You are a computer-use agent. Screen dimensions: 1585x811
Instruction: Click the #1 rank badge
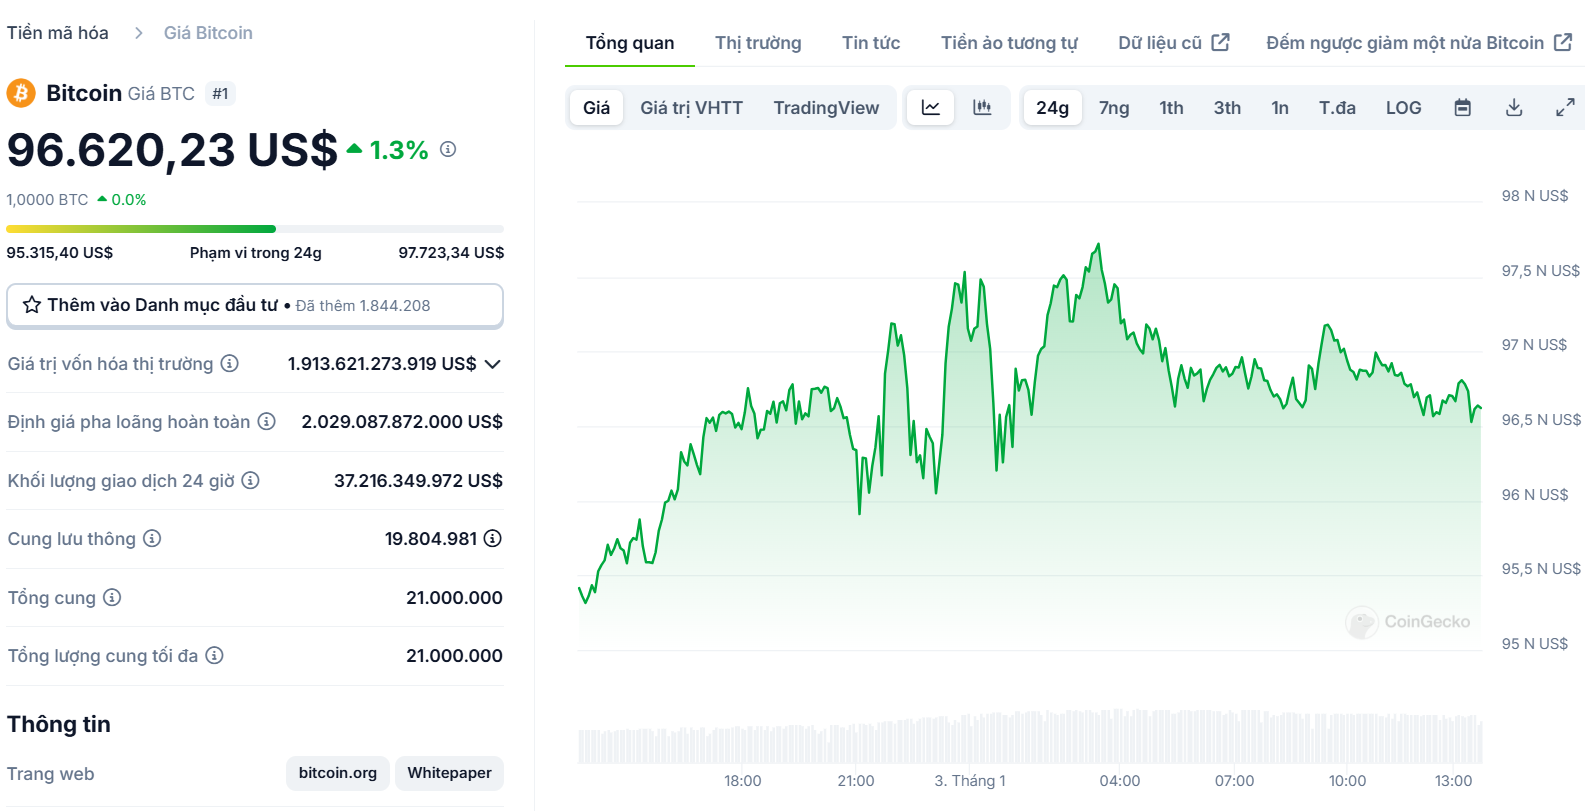click(220, 93)
